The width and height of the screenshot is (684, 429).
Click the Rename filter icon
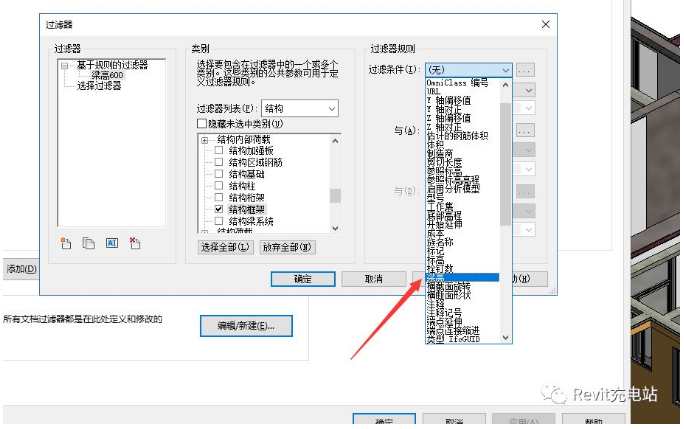(112, 244)
